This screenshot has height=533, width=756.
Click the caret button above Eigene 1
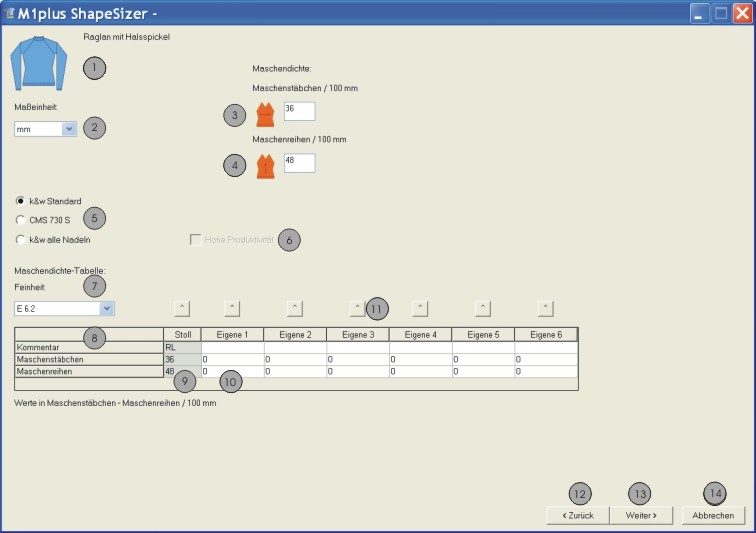tap(232, 307)
